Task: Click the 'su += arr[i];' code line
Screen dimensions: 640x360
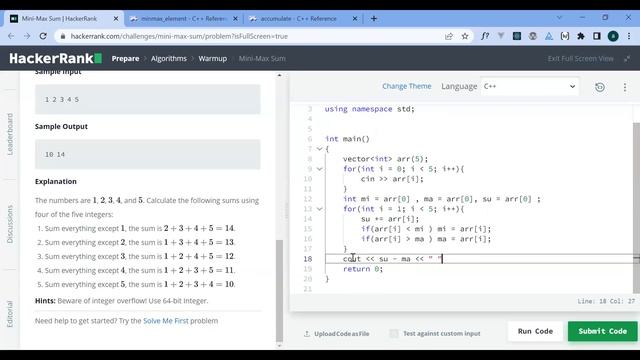Action: pos(390,219)
